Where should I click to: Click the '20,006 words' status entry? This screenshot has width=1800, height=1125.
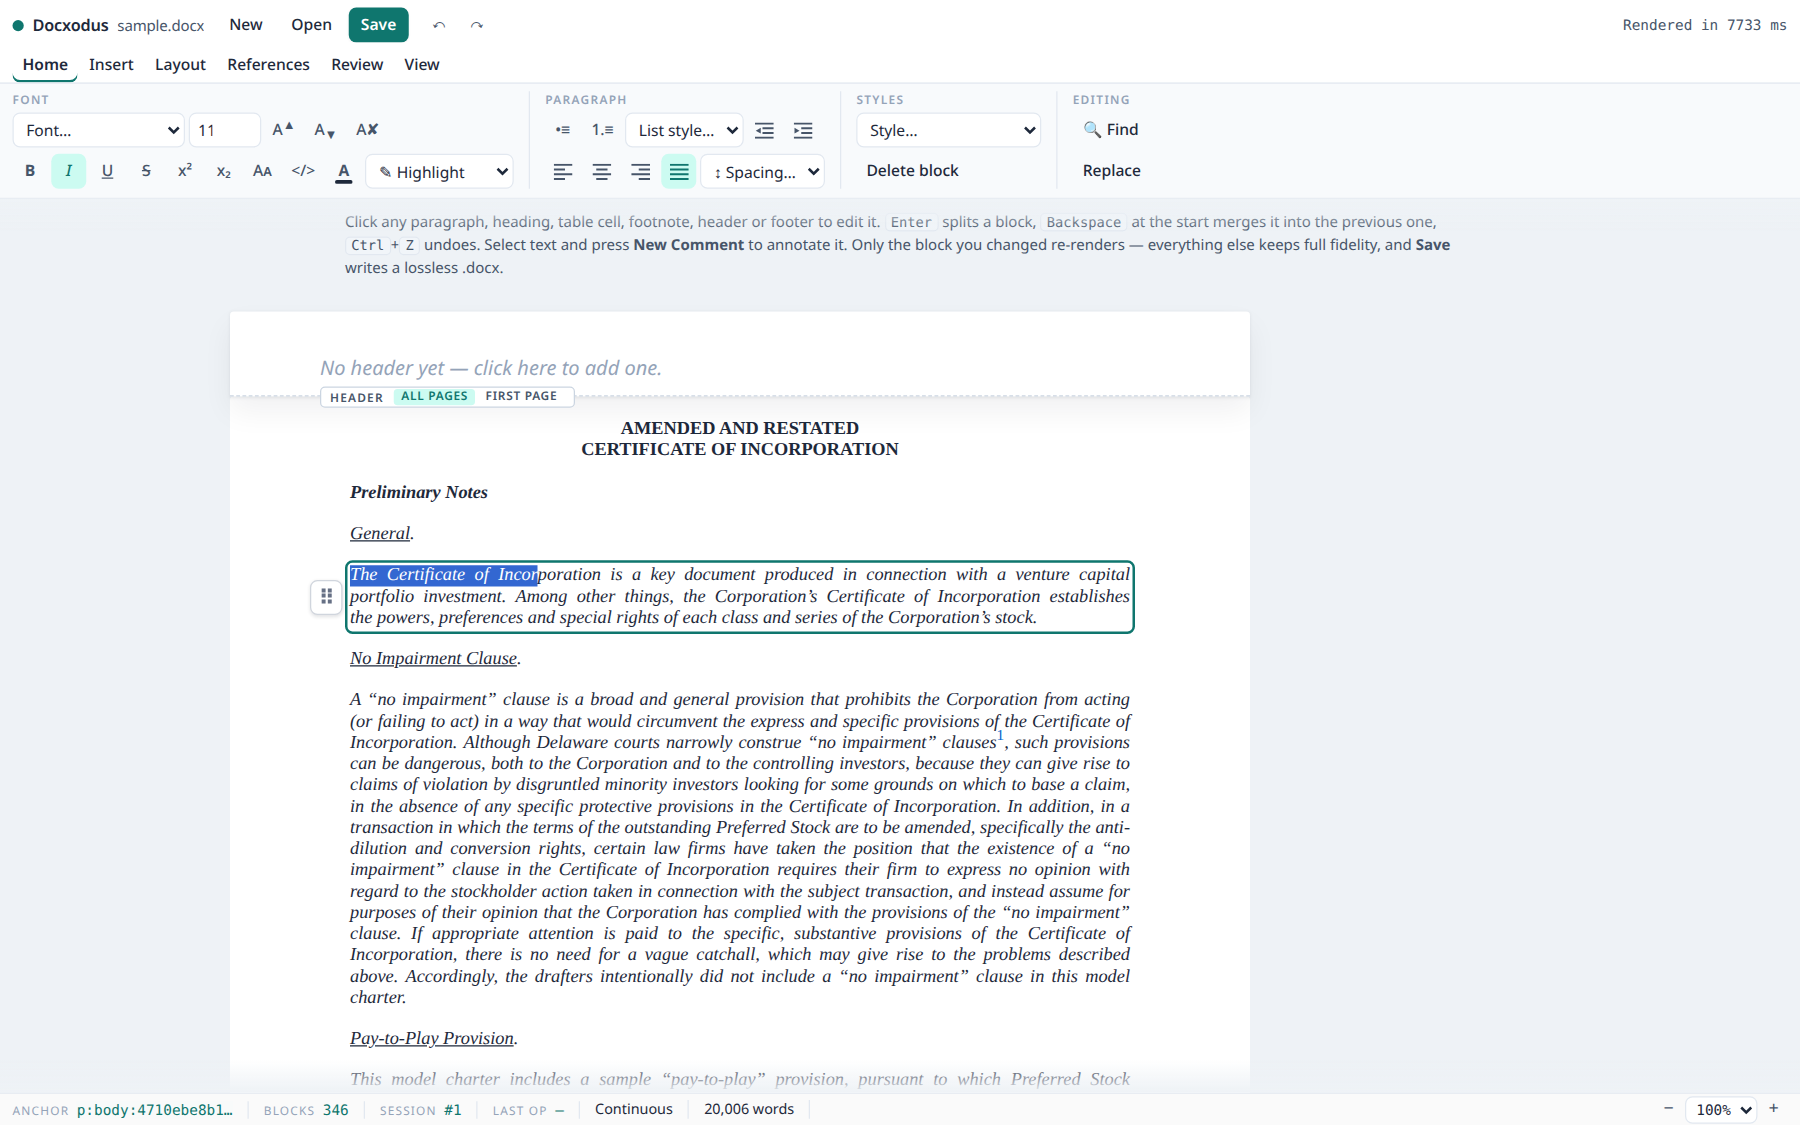749,1109
